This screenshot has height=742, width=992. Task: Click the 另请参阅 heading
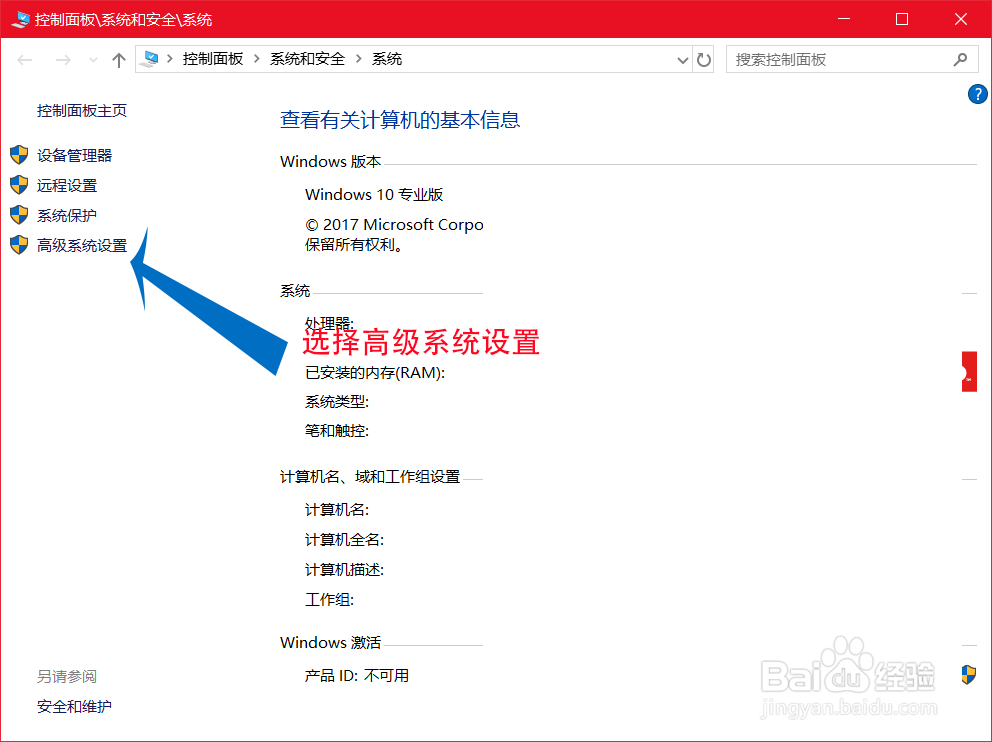pos(66,677)
